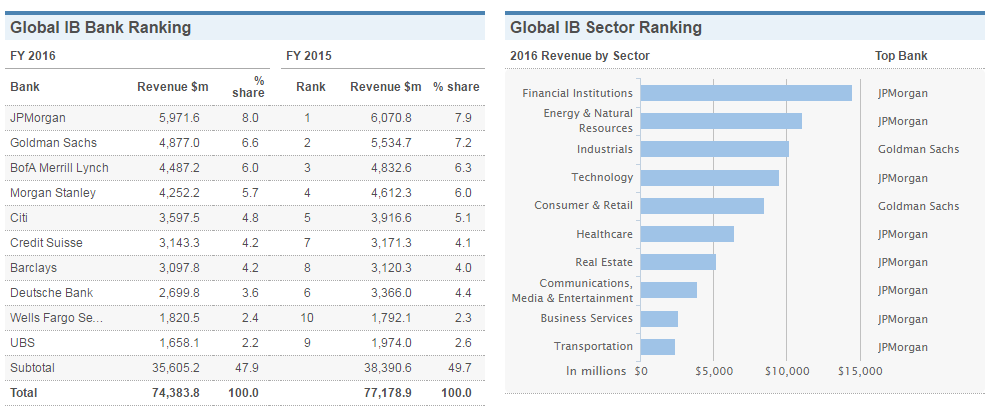The height and width of the screenshot is (412, 1003).
Task: Click the Real Estate bar
Action: (677, 262)
